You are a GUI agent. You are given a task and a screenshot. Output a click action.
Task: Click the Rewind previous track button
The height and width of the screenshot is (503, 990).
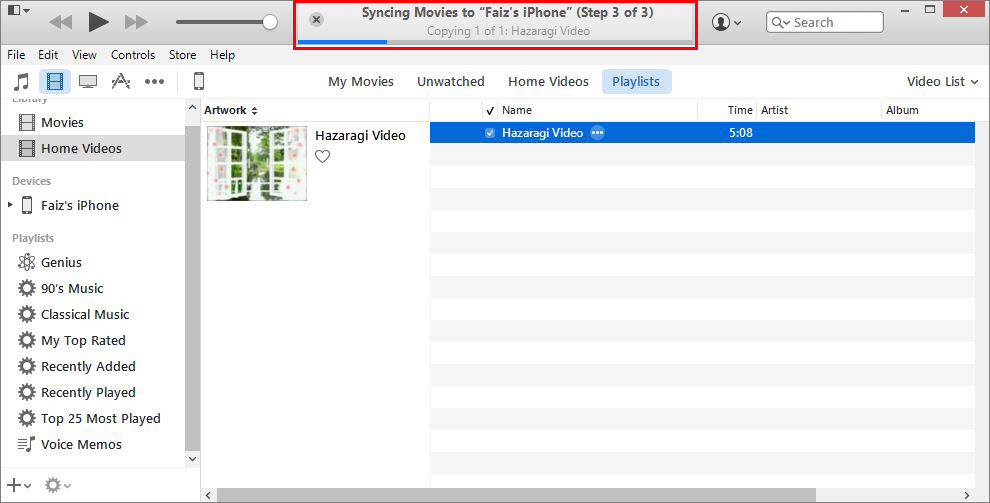[x=61, y=23]
